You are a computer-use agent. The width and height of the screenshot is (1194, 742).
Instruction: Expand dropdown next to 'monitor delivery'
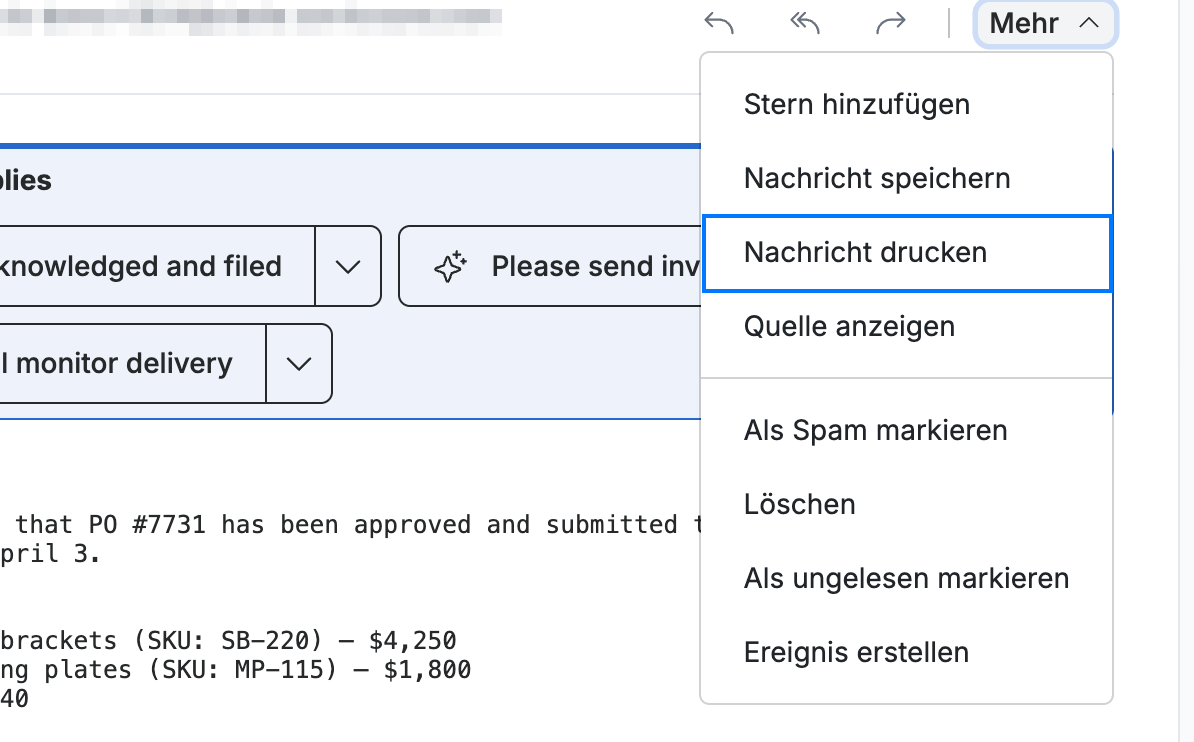298,364
